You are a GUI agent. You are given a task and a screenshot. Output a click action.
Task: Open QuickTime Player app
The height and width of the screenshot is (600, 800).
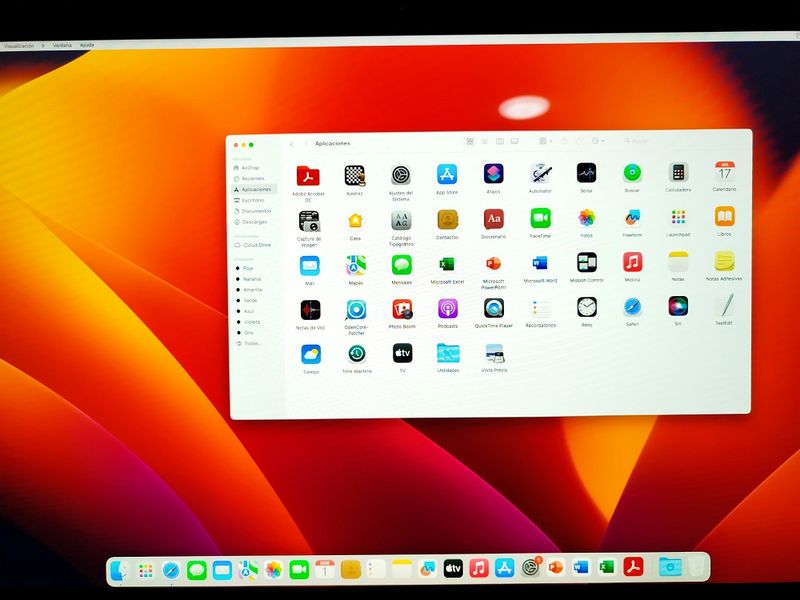click(x=494, y=308)
